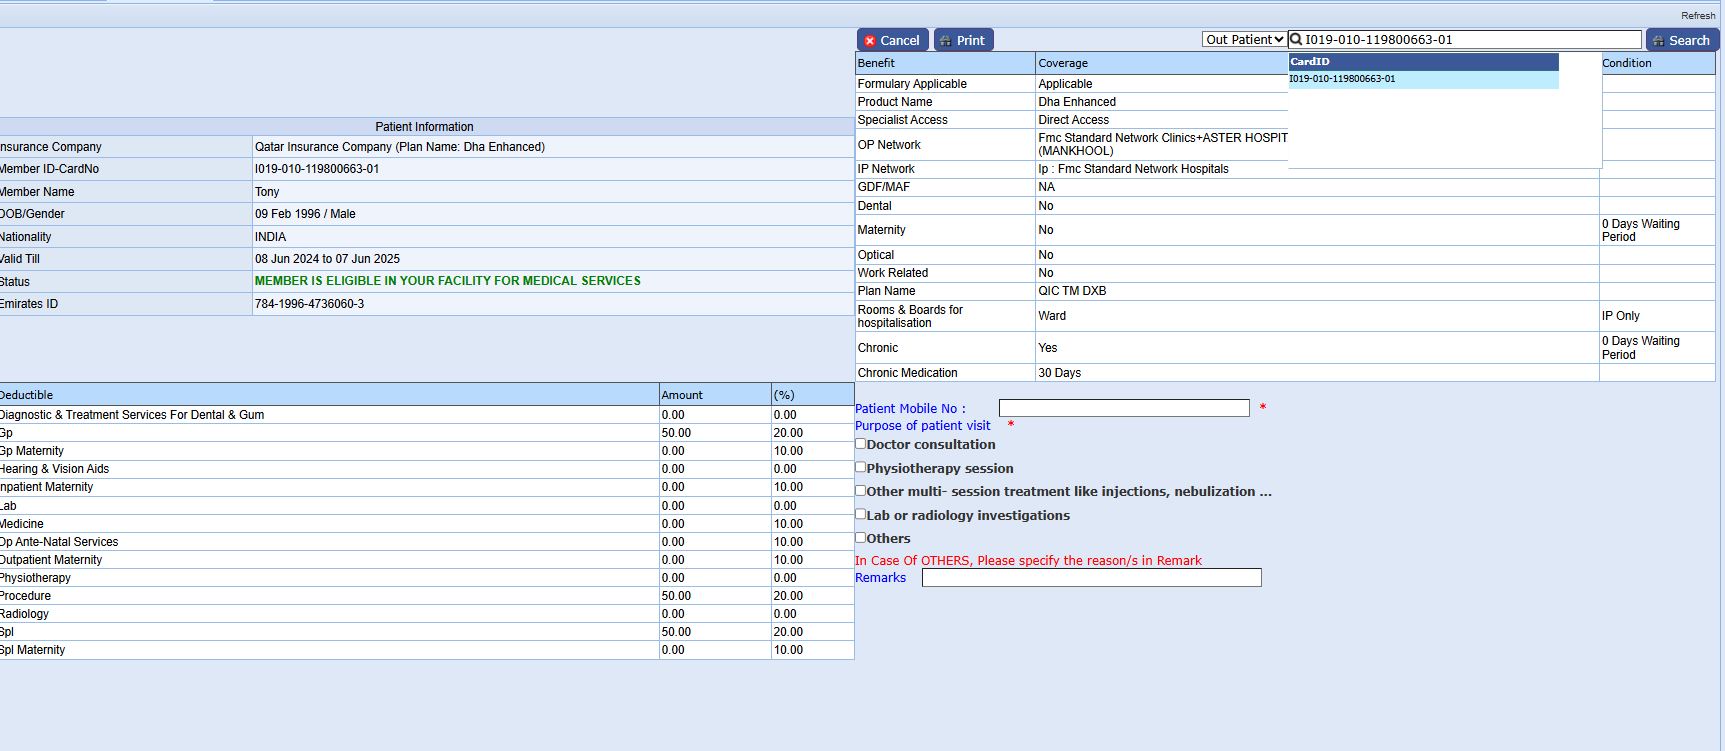Click the red Cancel button
Image resolution: width=1725 pixels, height=751 pixels.
click(892, 40)
